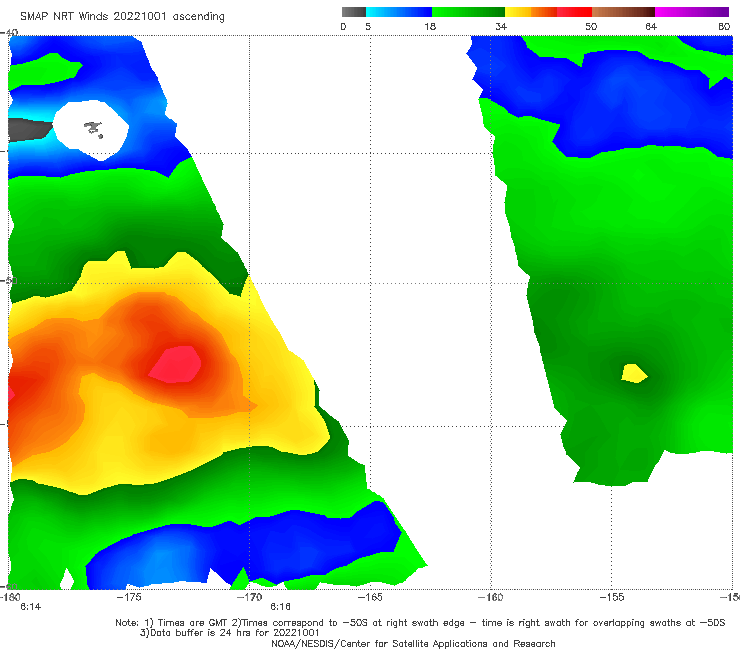Screen dimensions: 740x650
Task: Click the title 'SMAP NRT Winds 20221001 ascending'
Action: point(122,17)
